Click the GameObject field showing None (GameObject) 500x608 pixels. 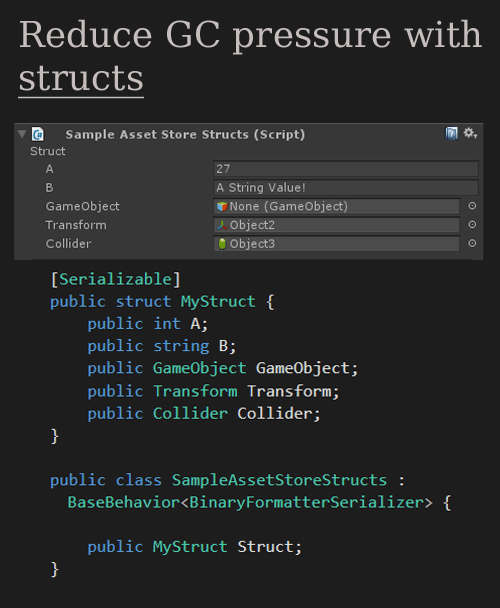coord(336,206)
